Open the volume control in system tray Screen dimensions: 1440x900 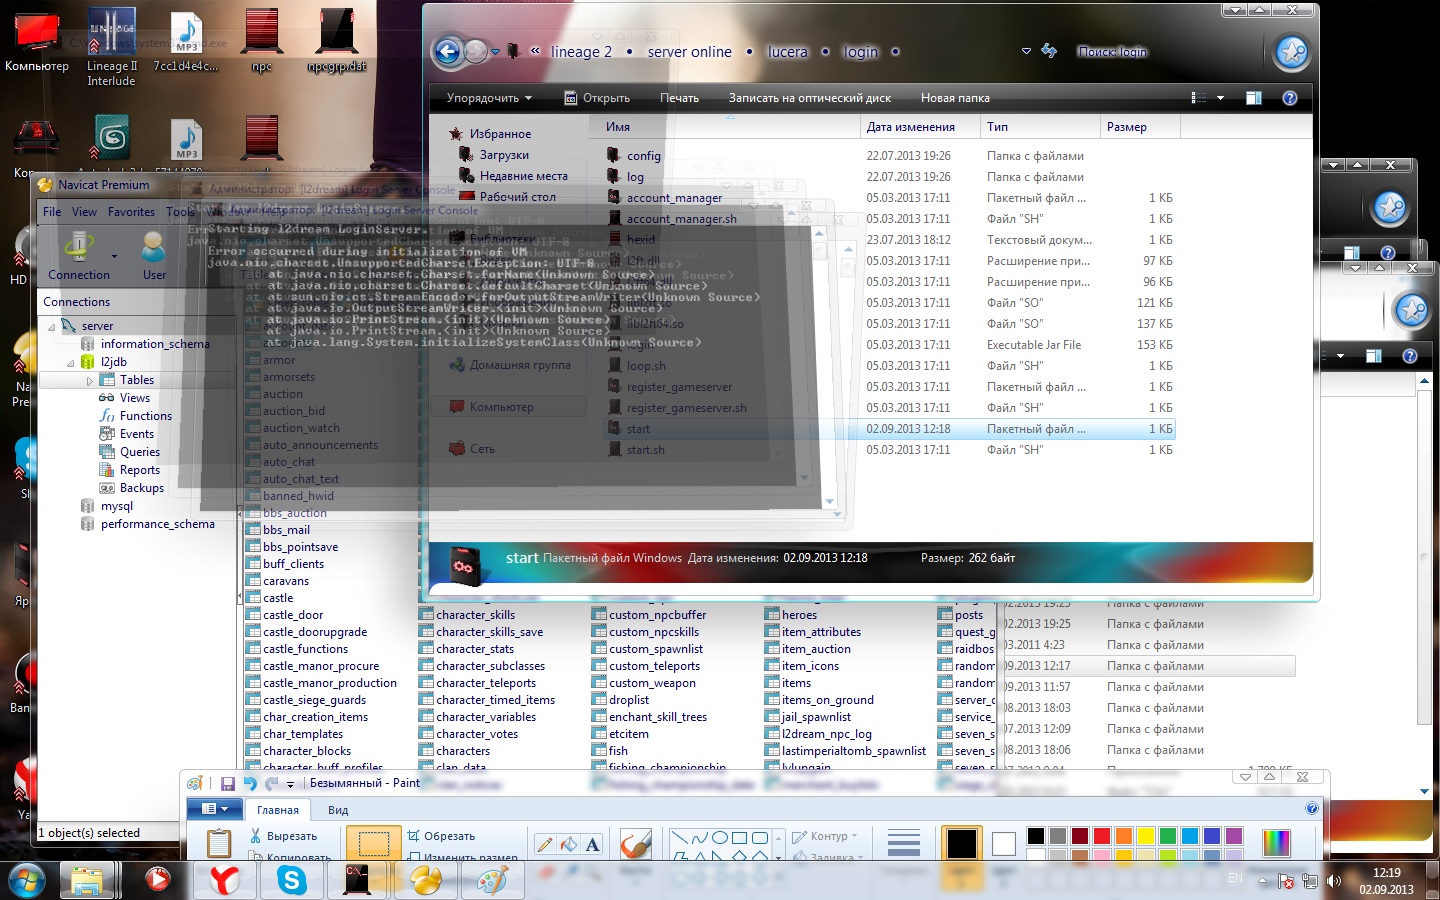(x=1333, y=881)
